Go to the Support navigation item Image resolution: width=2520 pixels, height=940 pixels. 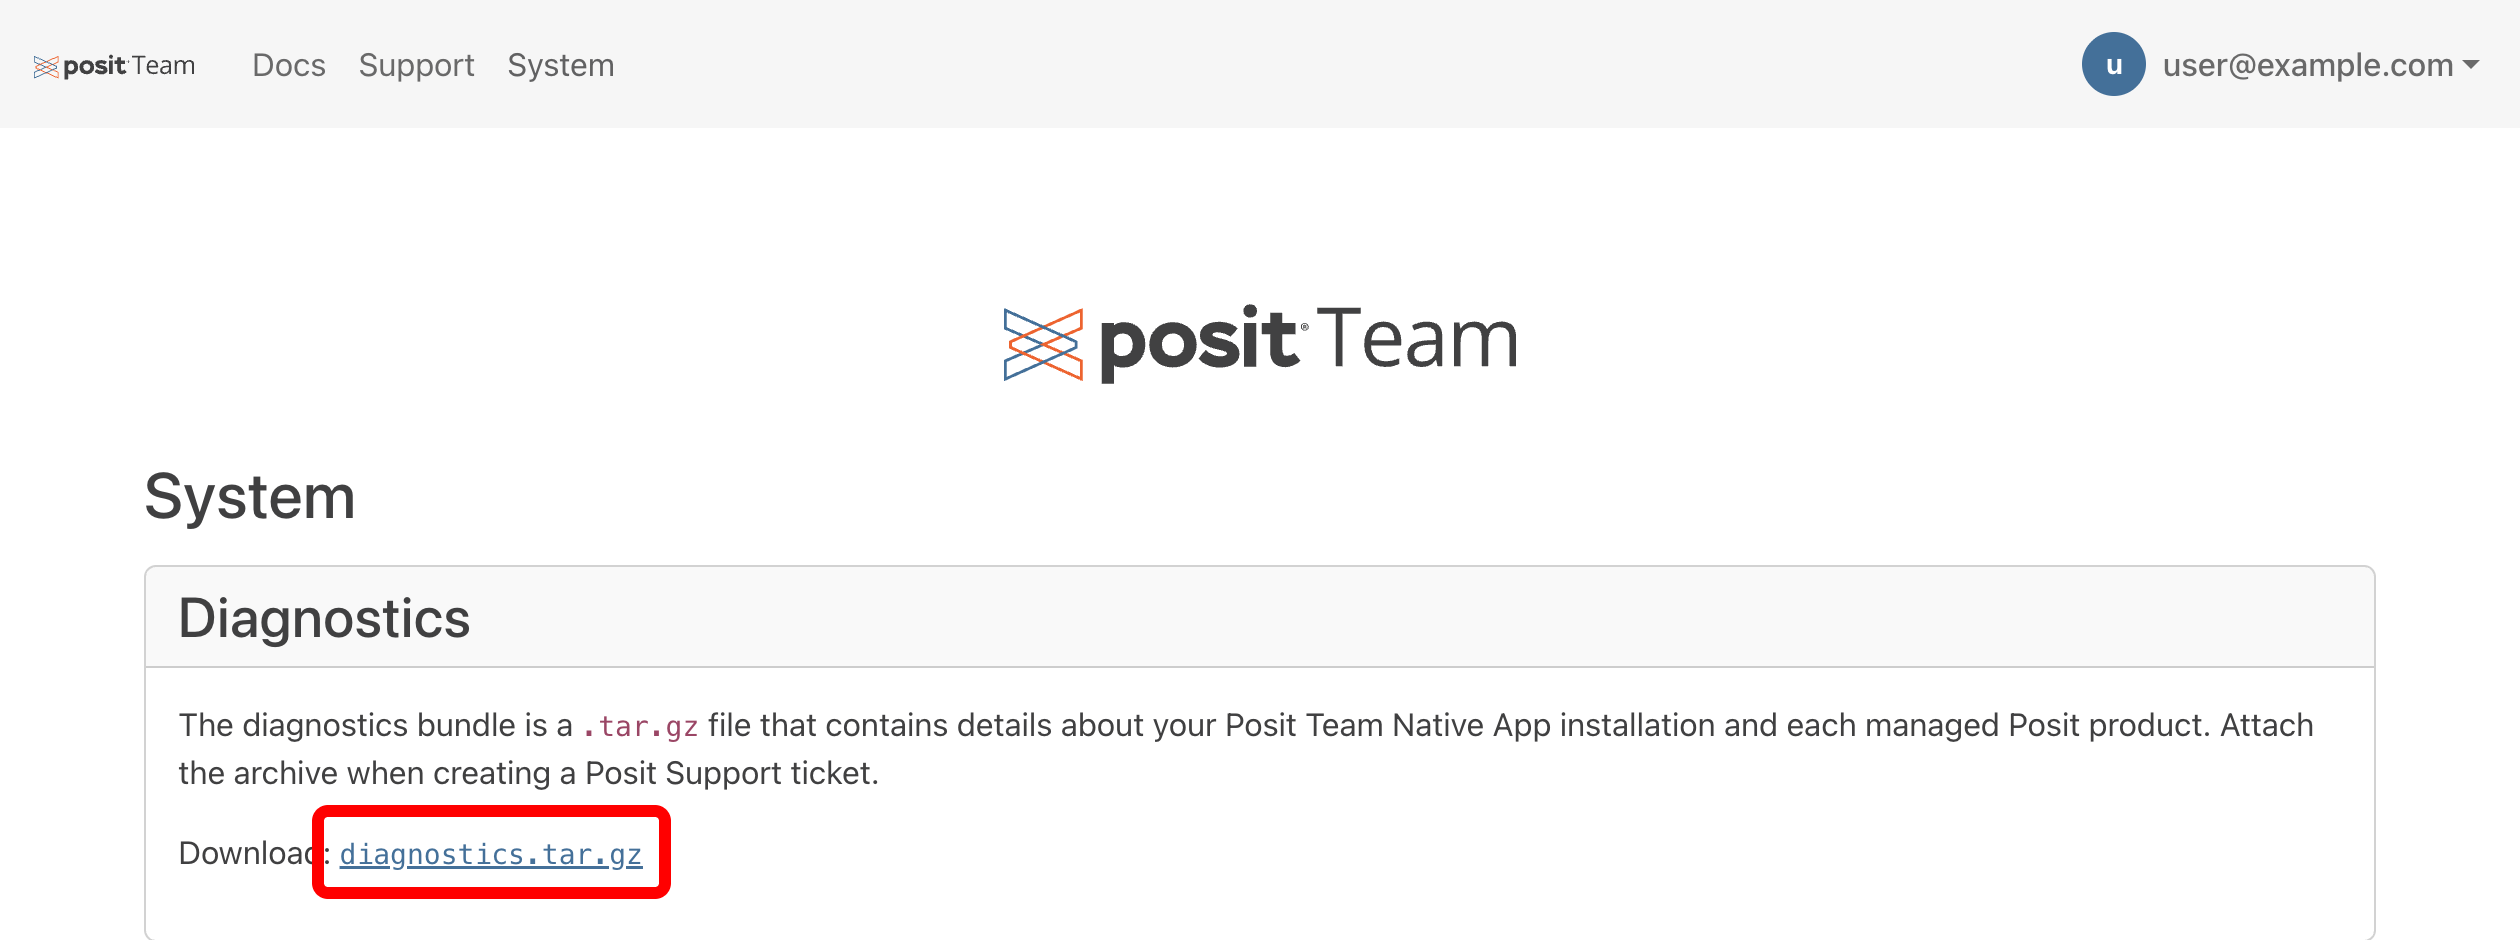tap(416, 65)
